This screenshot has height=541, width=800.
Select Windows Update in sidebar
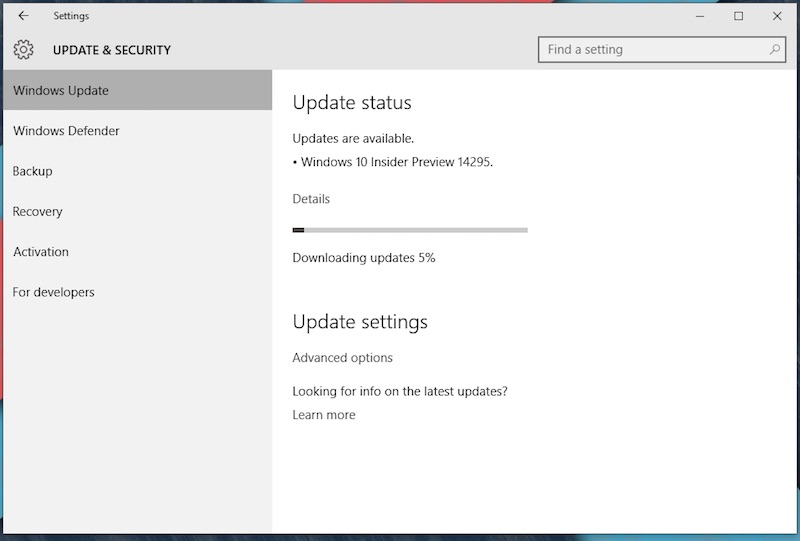pyautogui.click(x=138, y=90)
